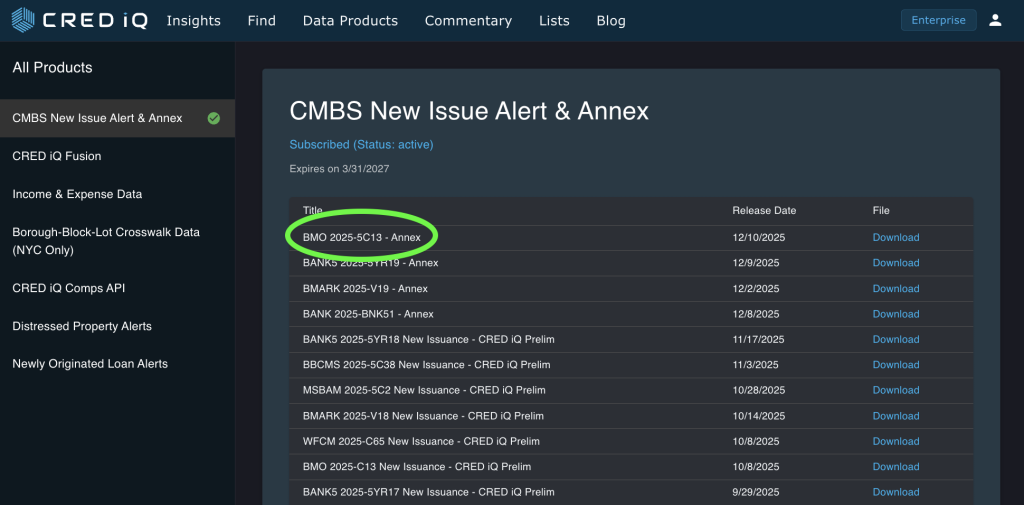Click the Enterprise button
Viewport: 1024px width, 505px height.
point(938,20)
